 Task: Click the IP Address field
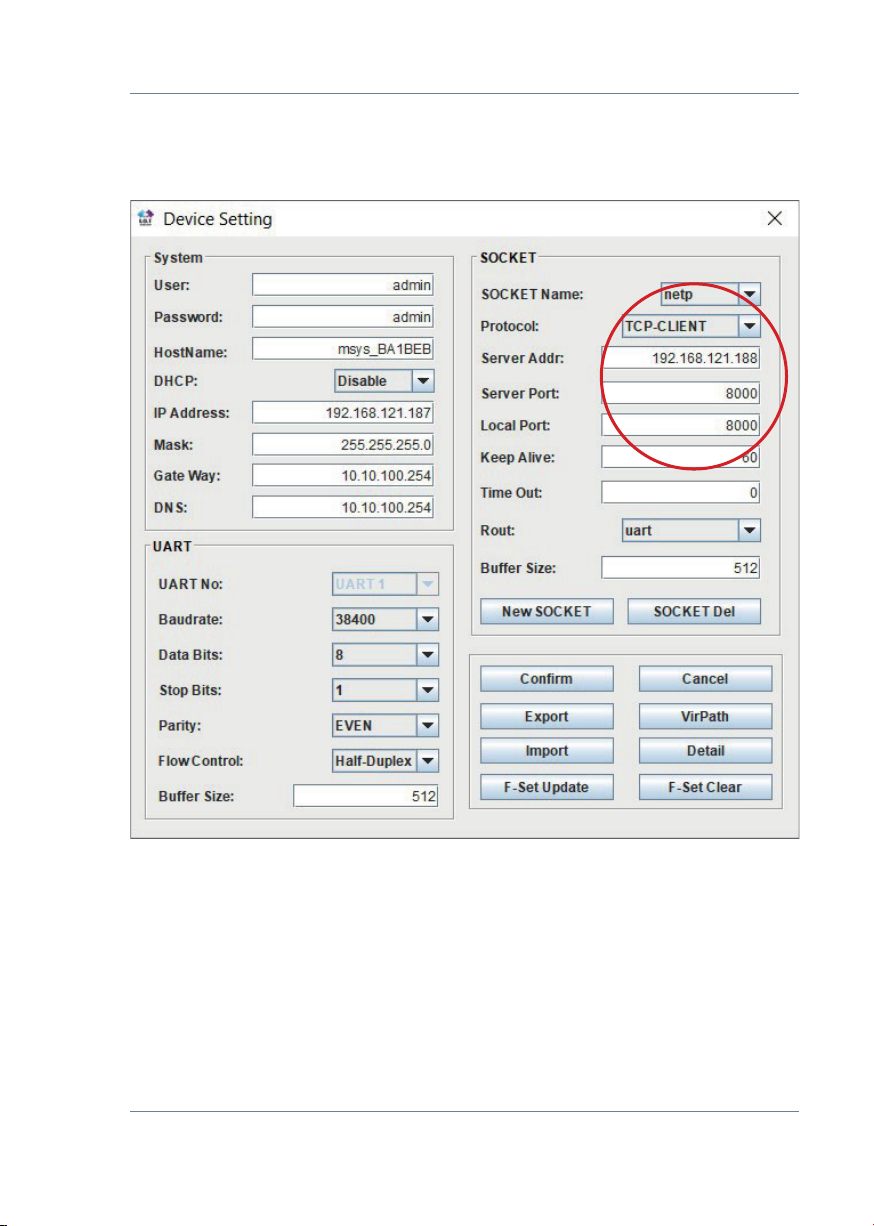coord(343,413)
